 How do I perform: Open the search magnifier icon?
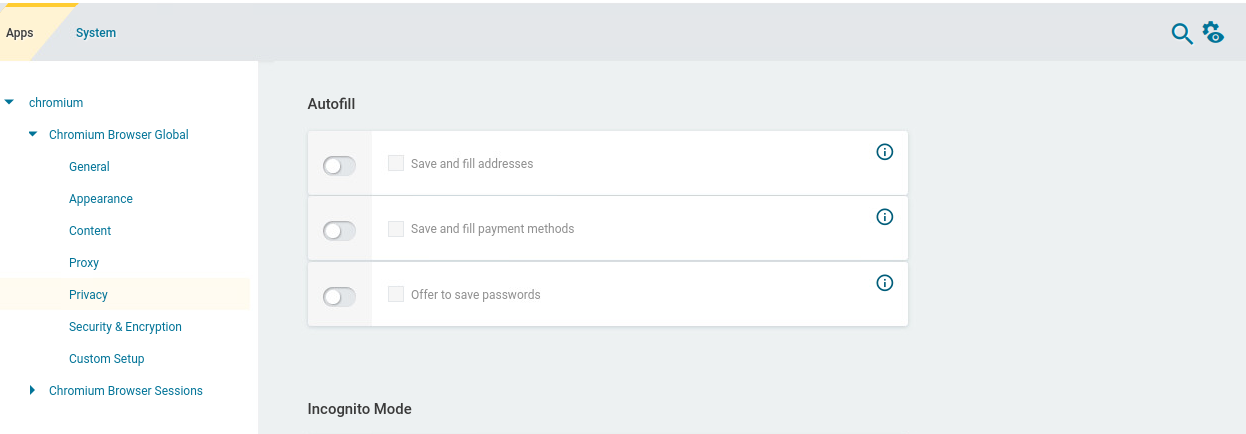(1181, 34)
